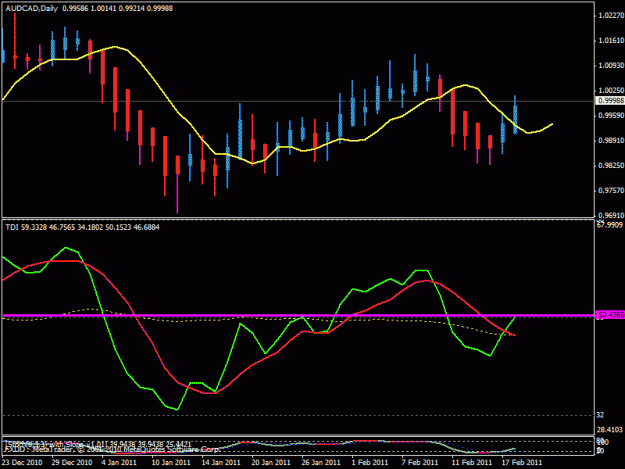Click the 14 Jan 2011 date label

click(x=221, y=463)
